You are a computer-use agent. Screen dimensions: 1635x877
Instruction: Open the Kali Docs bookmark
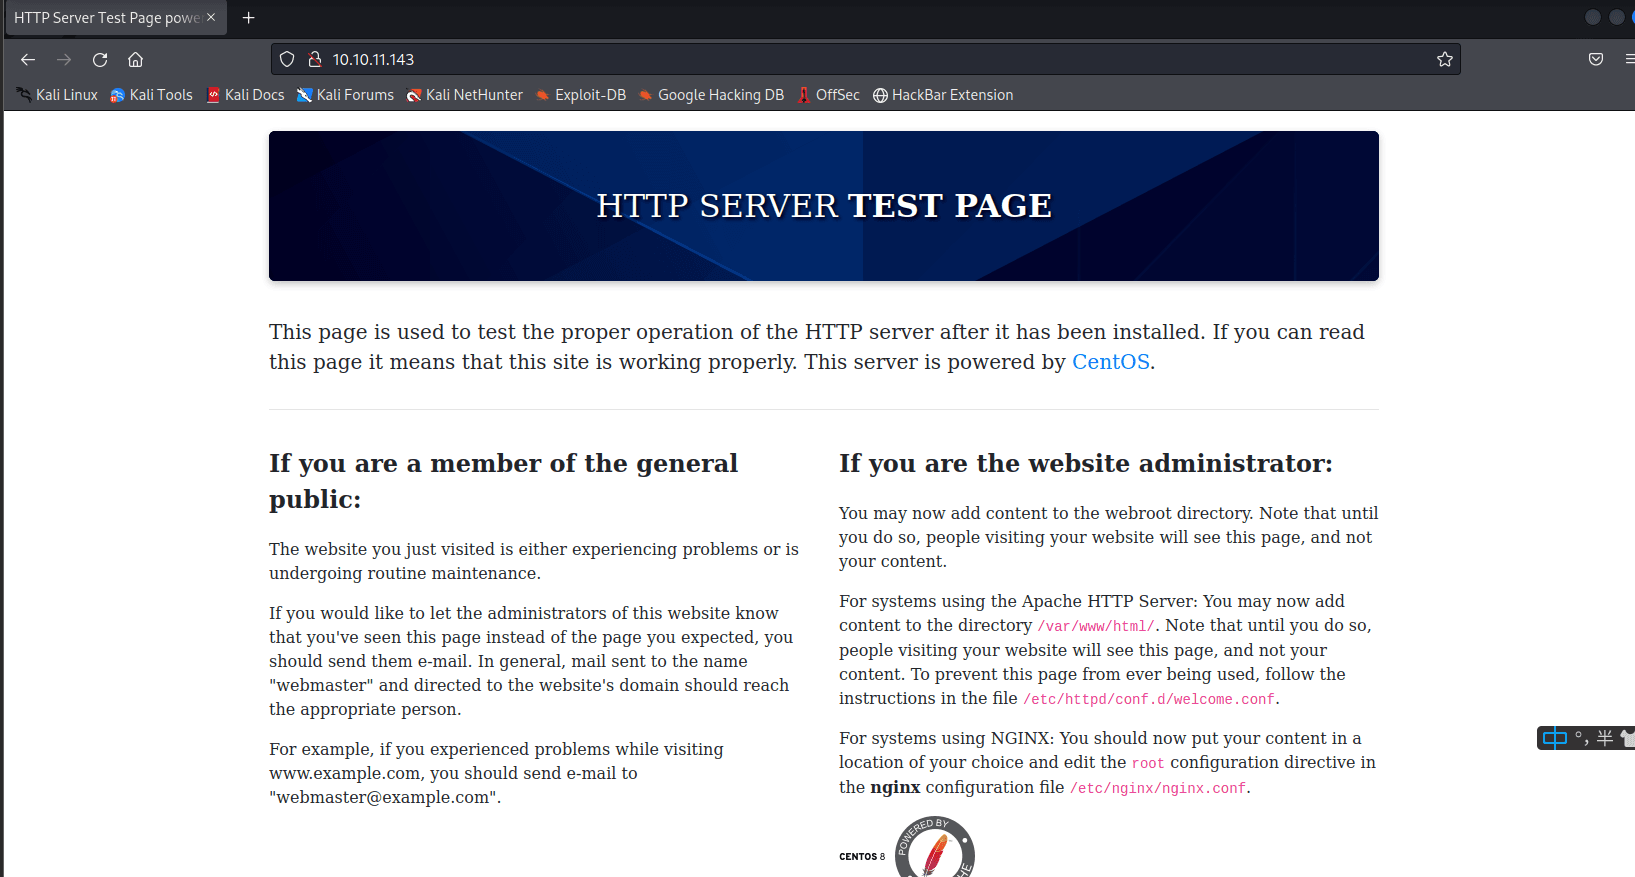point(246,95)
